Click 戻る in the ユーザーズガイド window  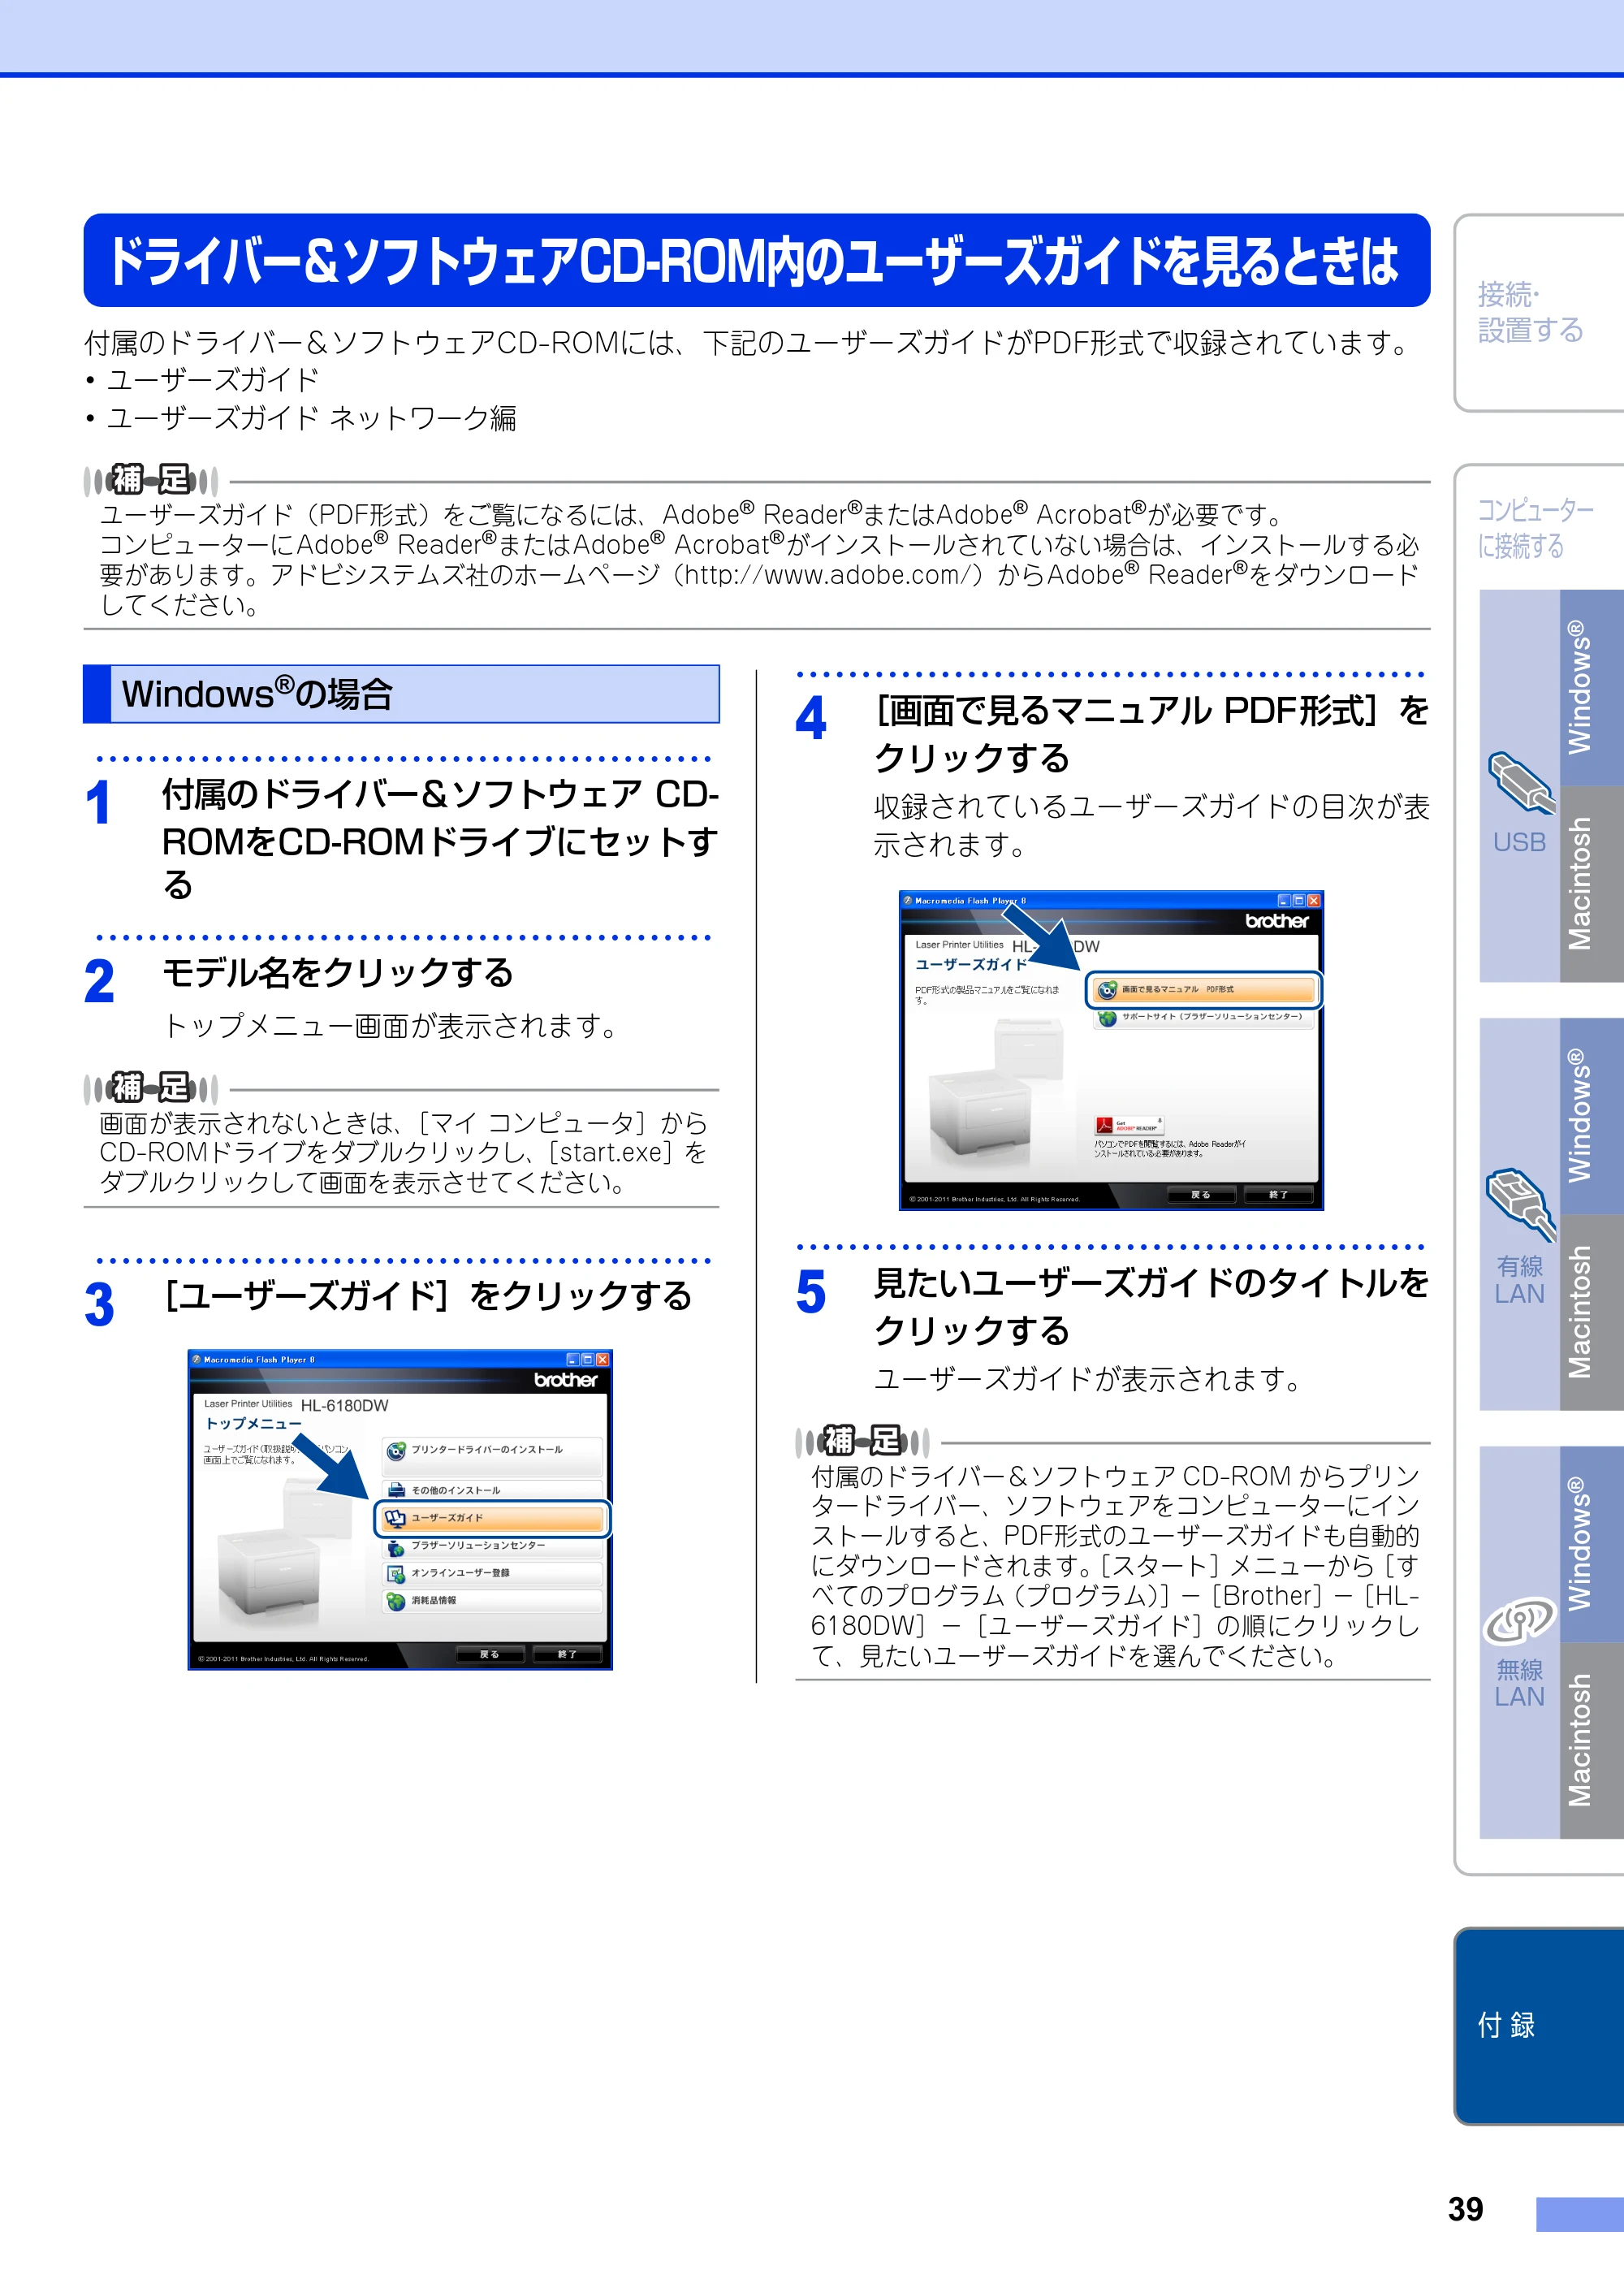(x=1202, y=1195)
